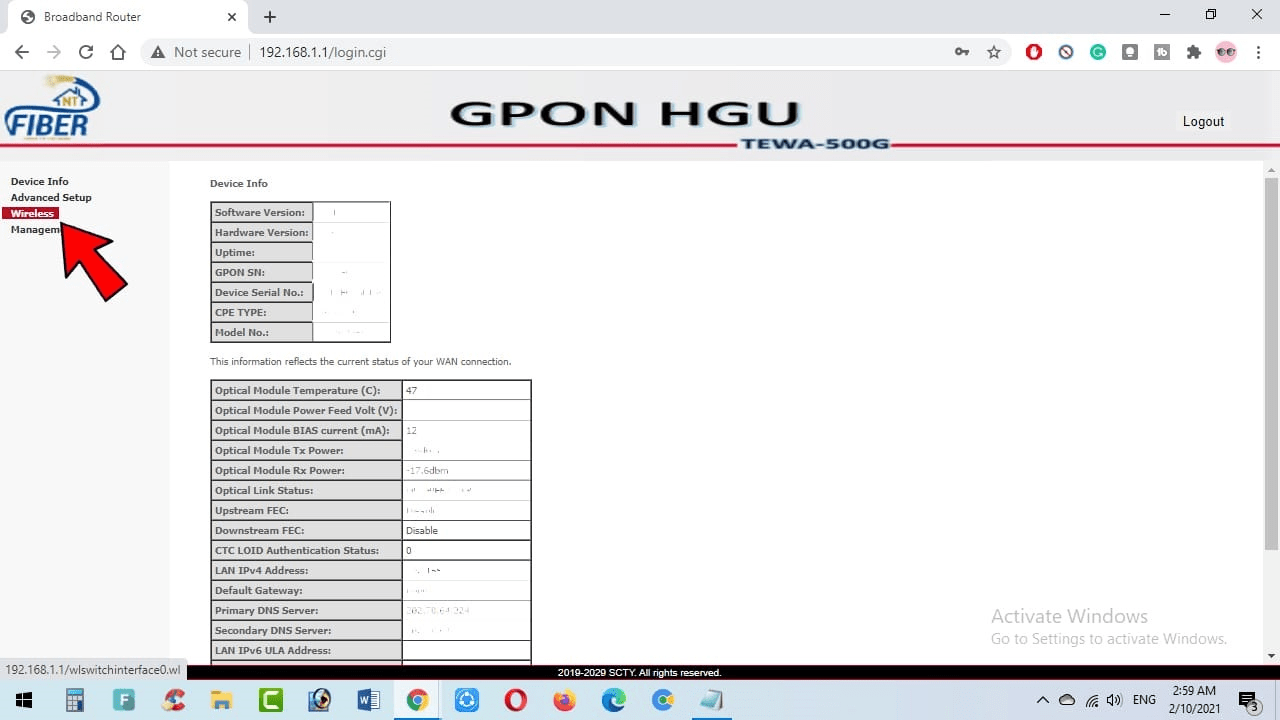Click the scrollbar up arrow
Image resolution: width=1280 pixels, height=720 pixels.
tap(1271, 169)
